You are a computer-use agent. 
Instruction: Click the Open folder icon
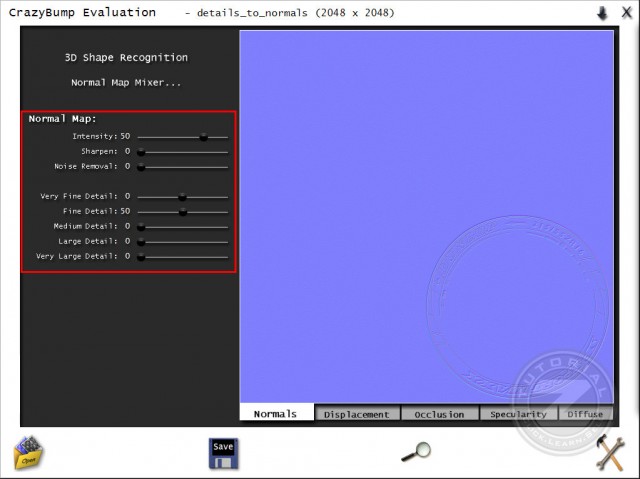pos(27,452)
